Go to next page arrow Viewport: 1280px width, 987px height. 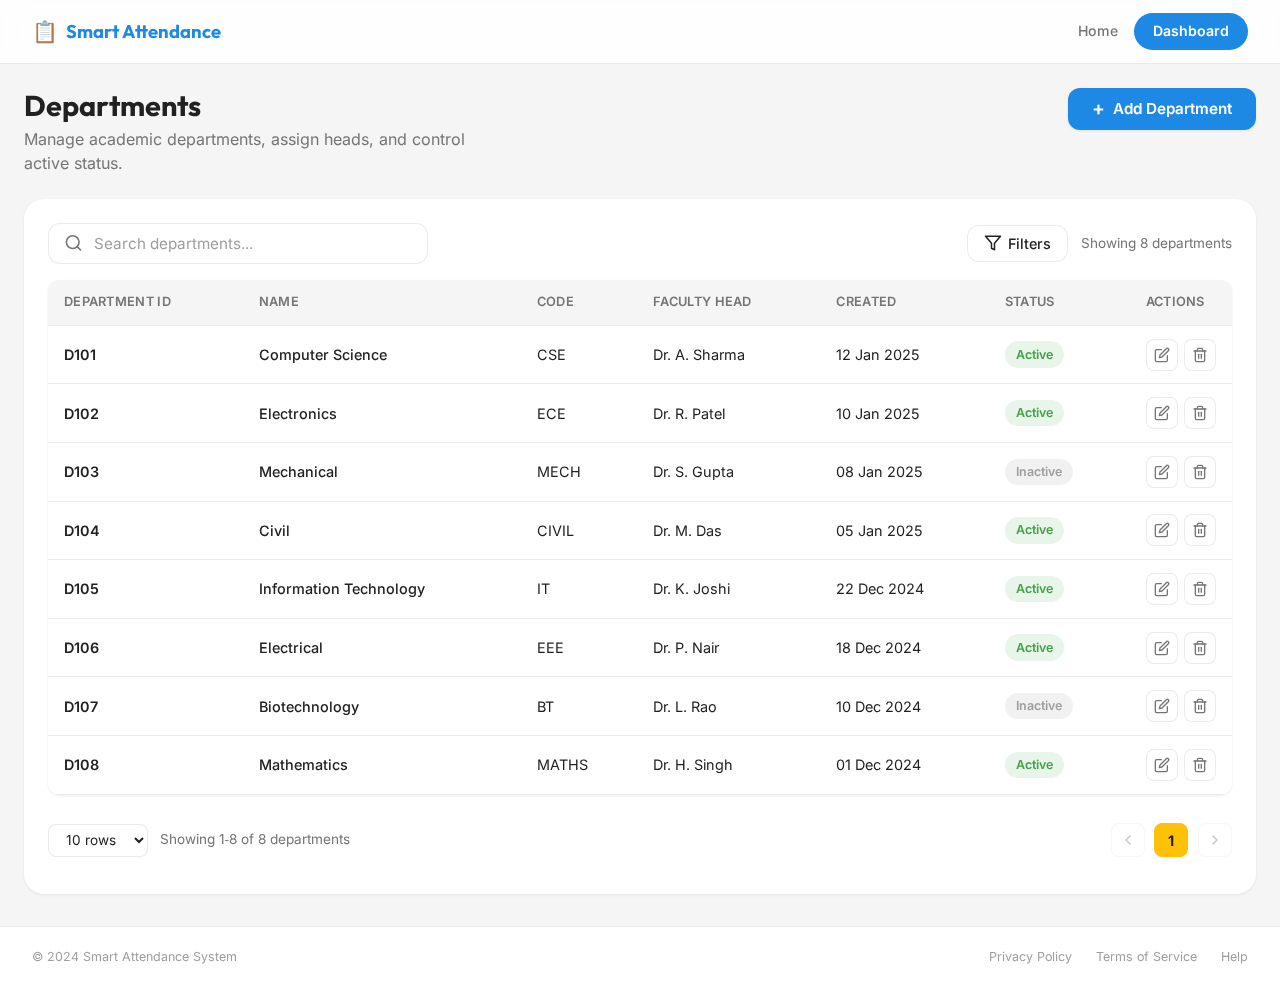pos(1215,840)
